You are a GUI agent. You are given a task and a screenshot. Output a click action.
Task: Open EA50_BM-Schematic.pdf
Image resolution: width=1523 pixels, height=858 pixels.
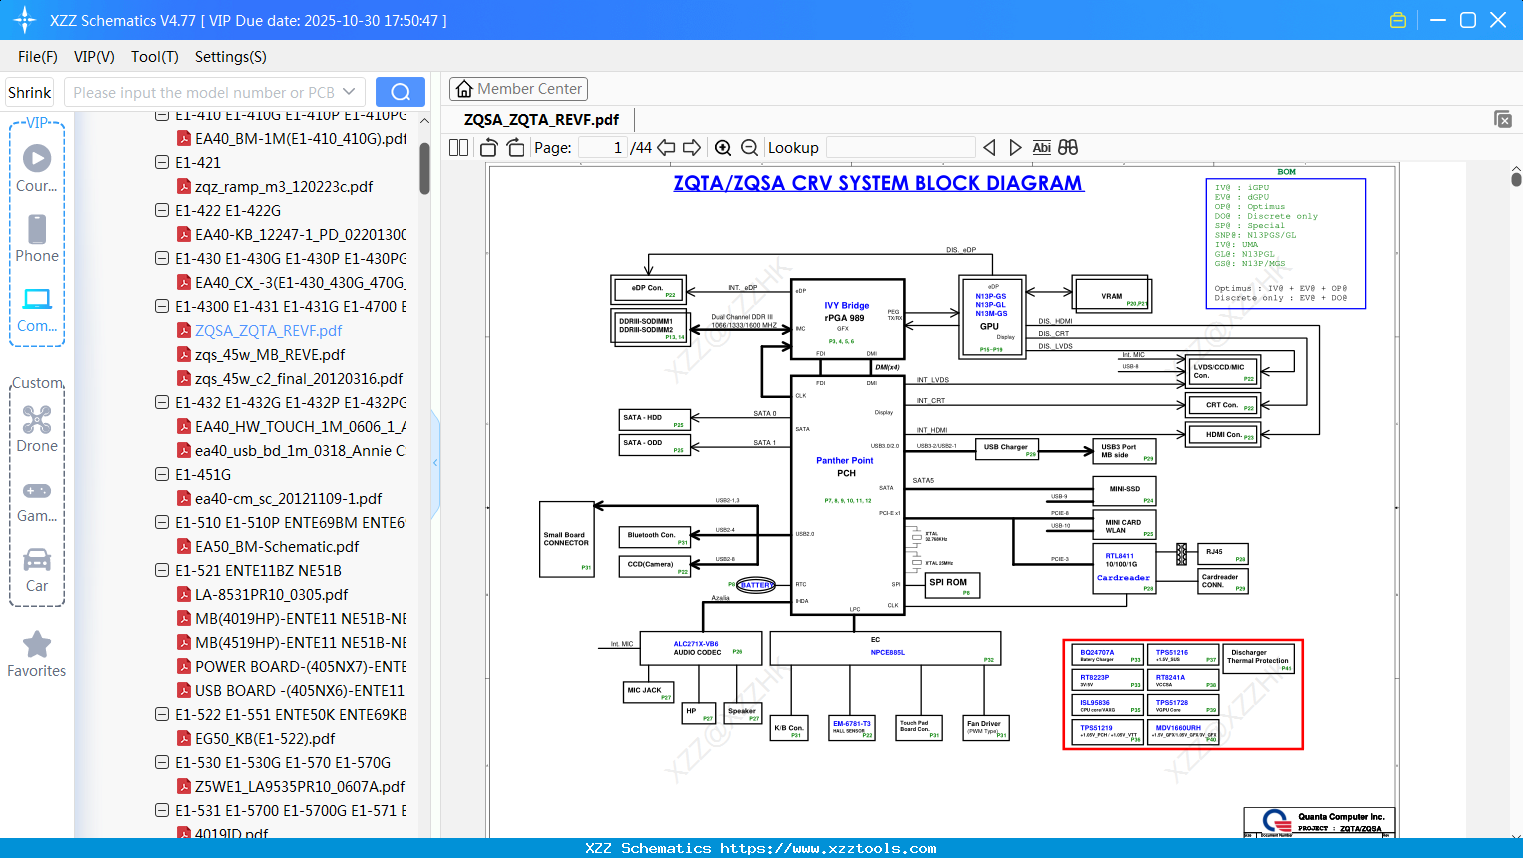[277, 547]
